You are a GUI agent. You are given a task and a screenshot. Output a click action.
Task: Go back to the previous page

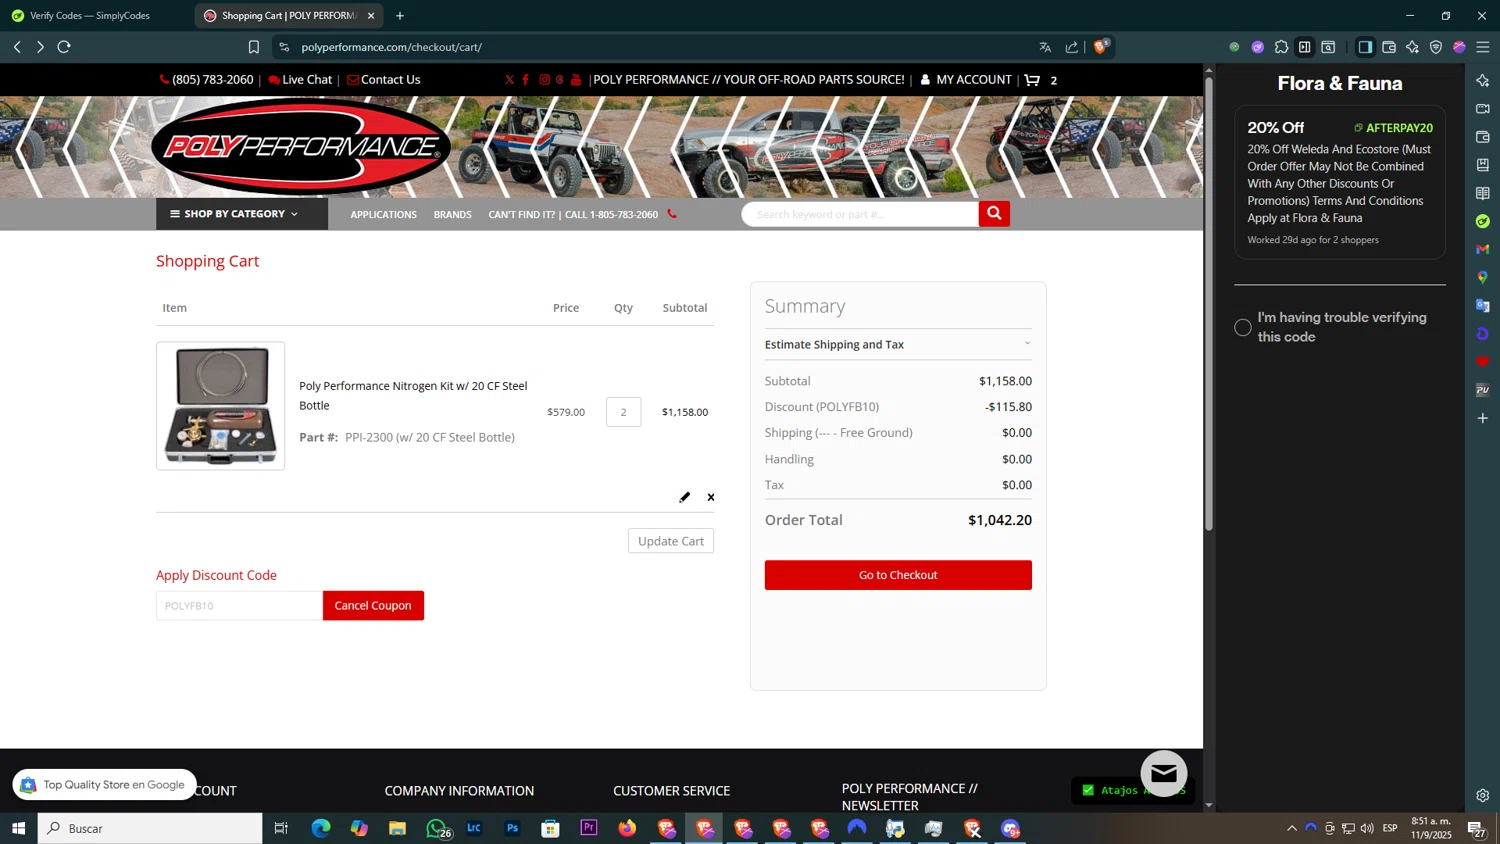[17, 47]
